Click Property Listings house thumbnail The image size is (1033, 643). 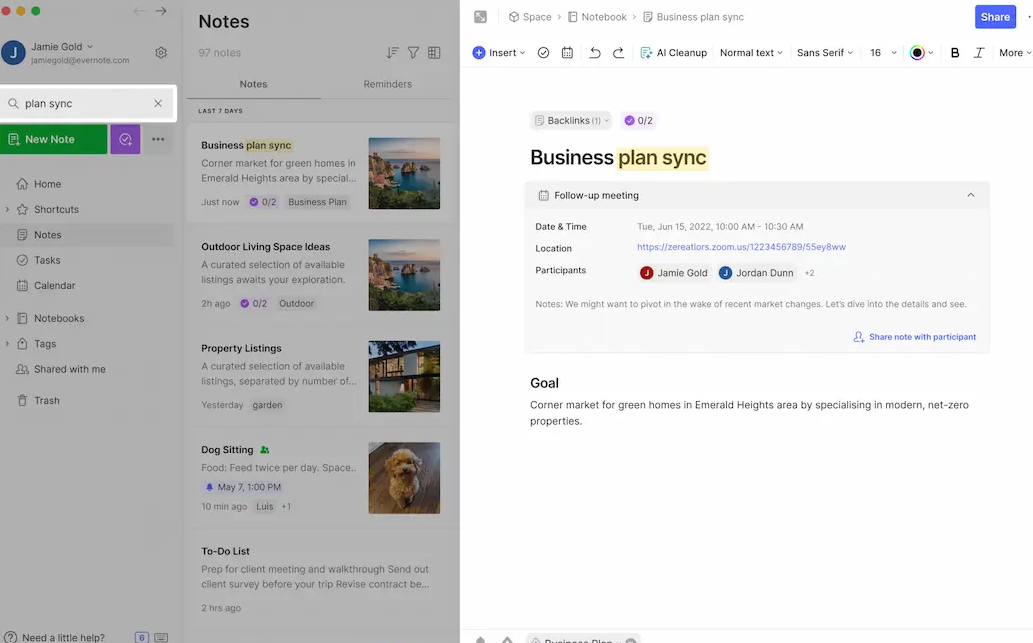point(404,376)
